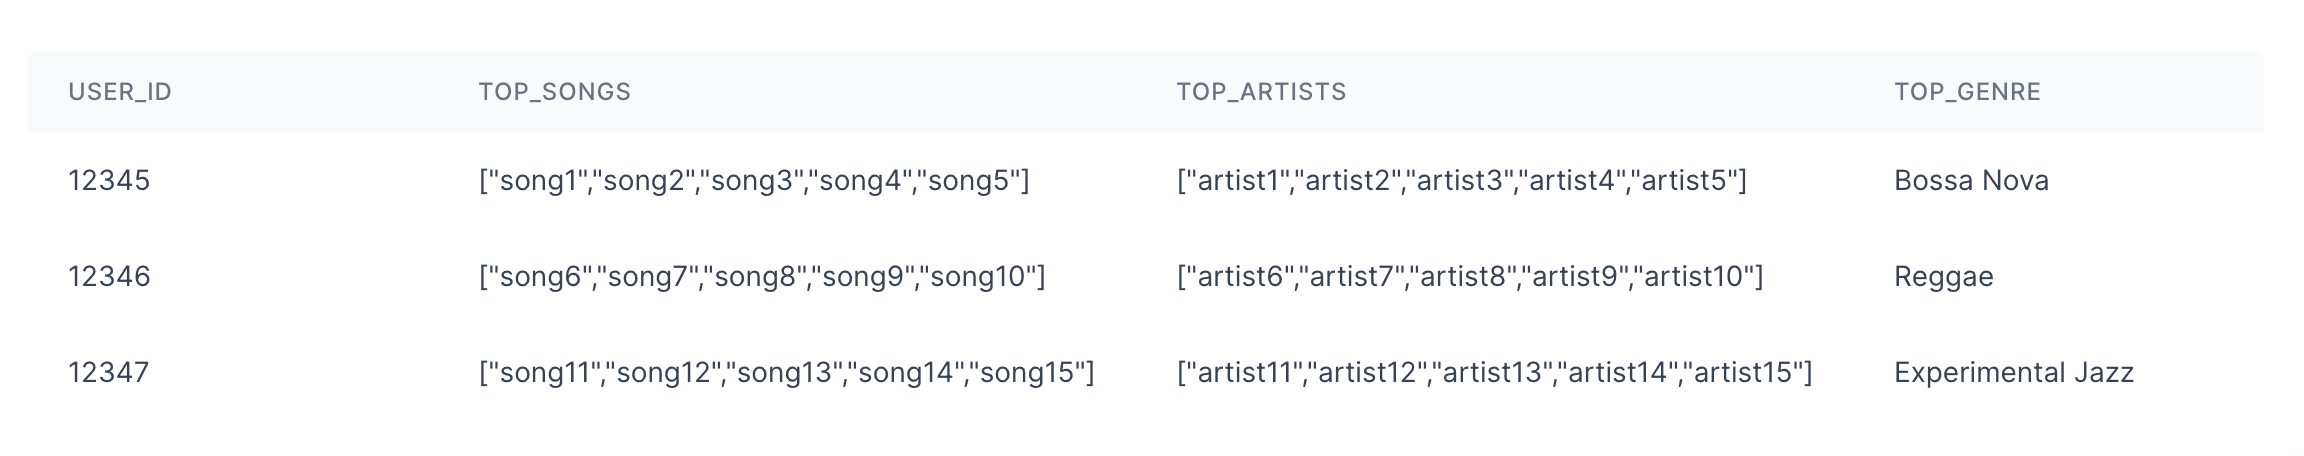Viewport: 2304px width, 456px height.
Task: Click the song6 to song10 list cell
Action: [762, 277]
